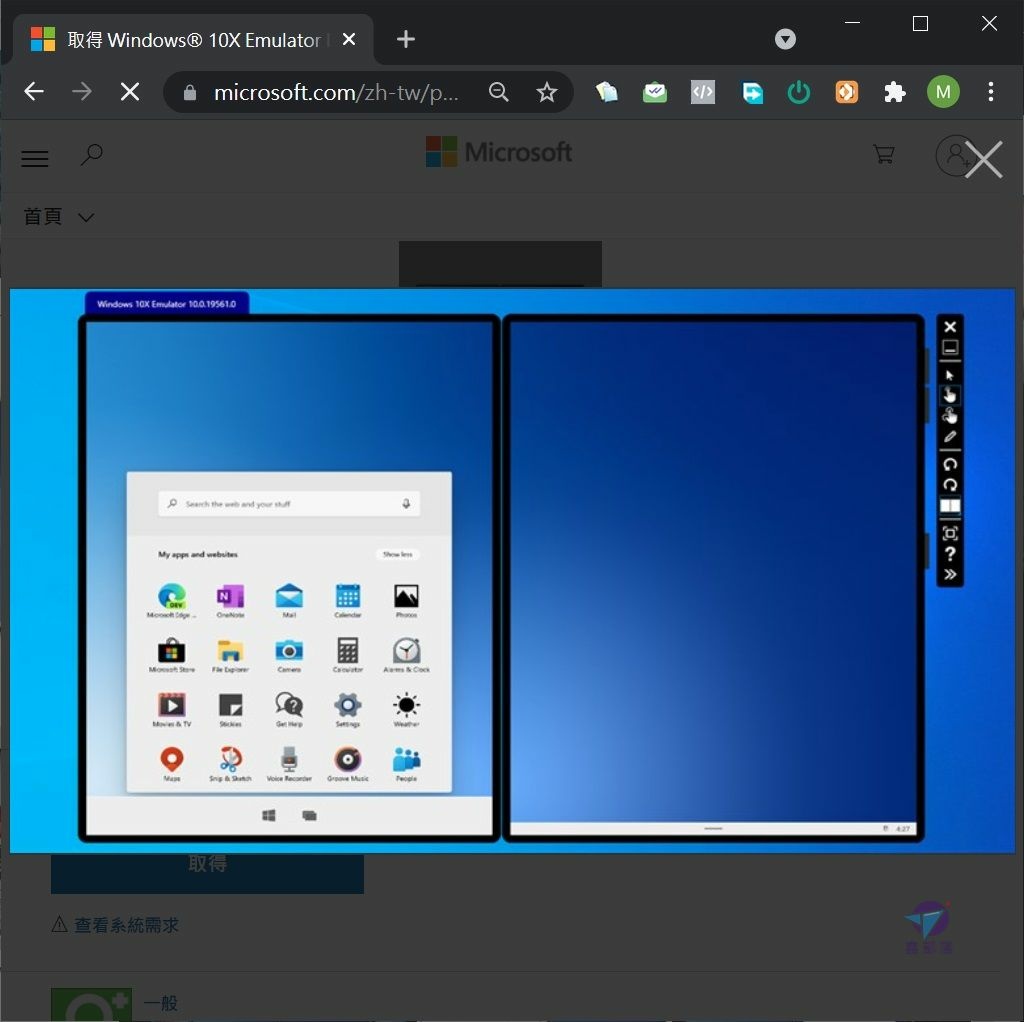Open Microsoft site search
The height and width of the screenshot is (1022, 1024).
tap(91, 155)
